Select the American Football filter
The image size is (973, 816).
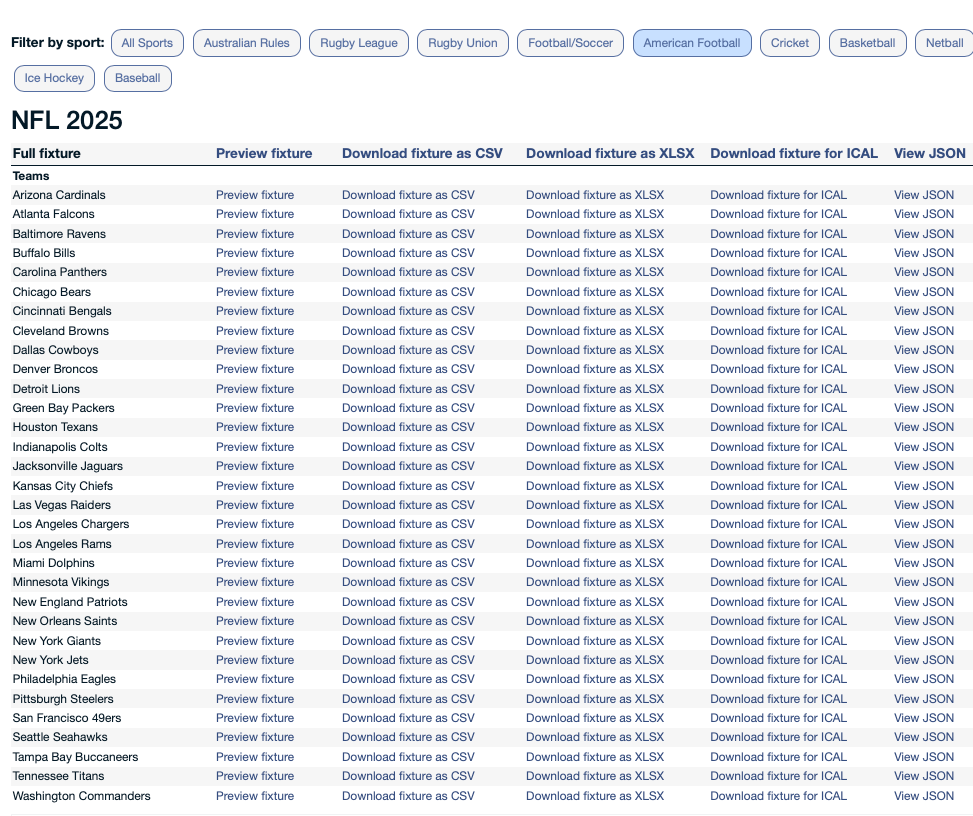point(692,43)
